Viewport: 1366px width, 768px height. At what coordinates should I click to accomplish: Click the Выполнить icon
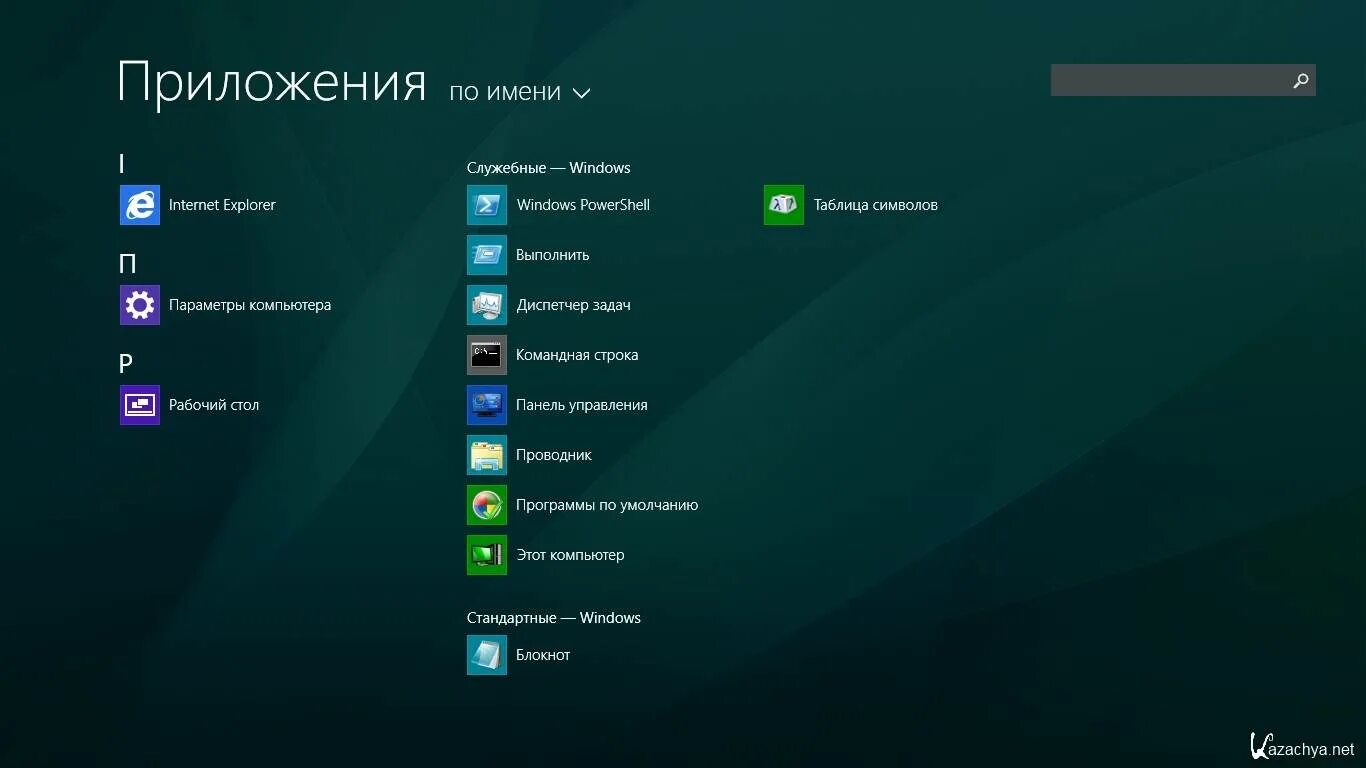point(487,255)
